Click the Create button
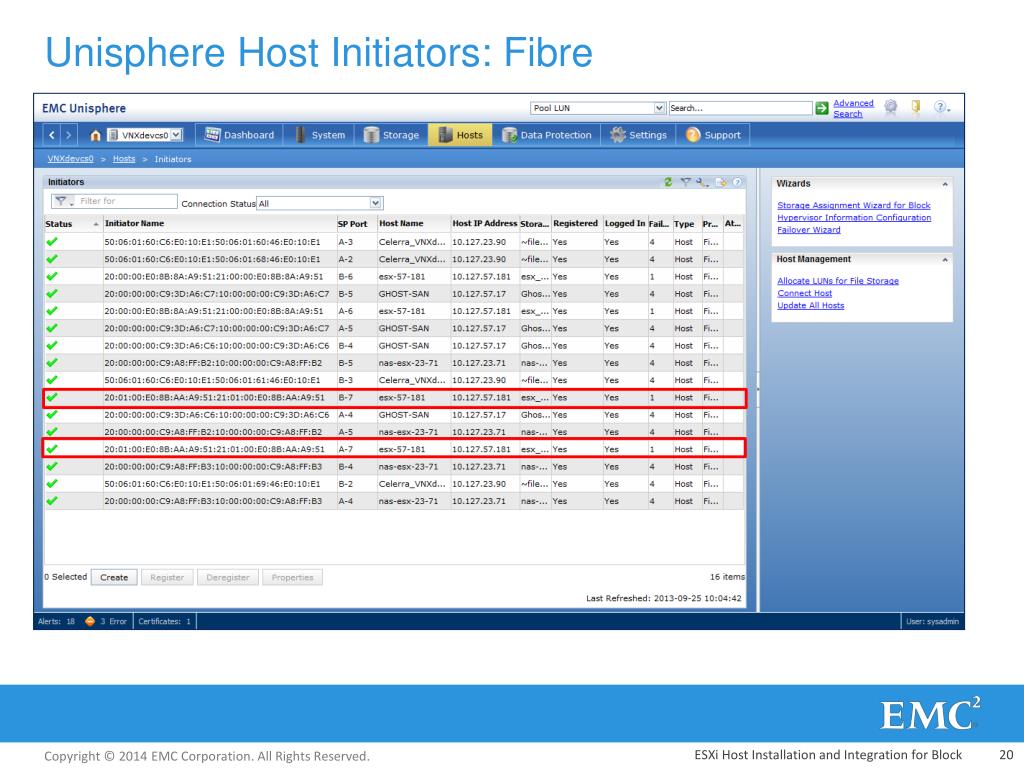 tap(114, 577)
